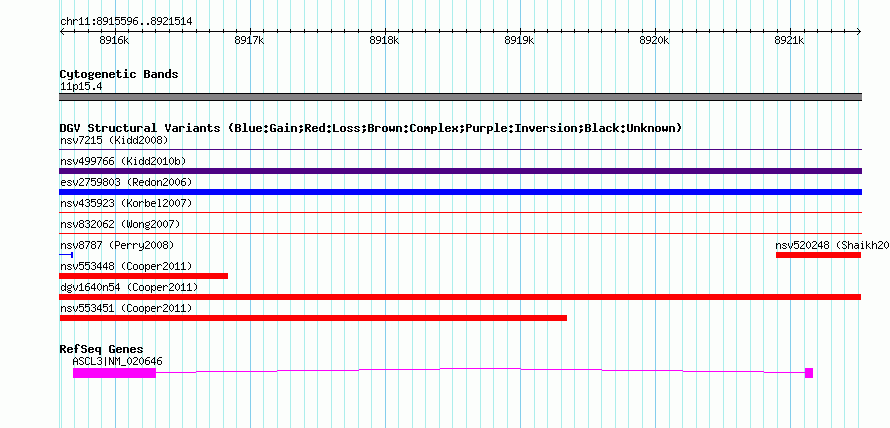Click the 8919k ruler tick label

coord(519,40)
